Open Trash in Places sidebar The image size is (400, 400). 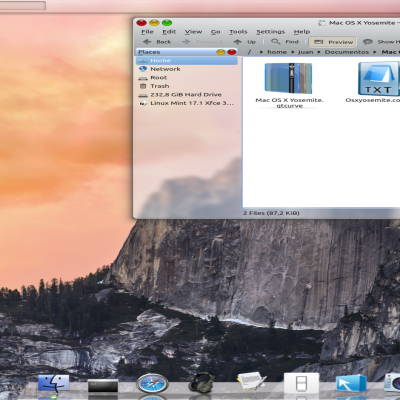[187, 86]
